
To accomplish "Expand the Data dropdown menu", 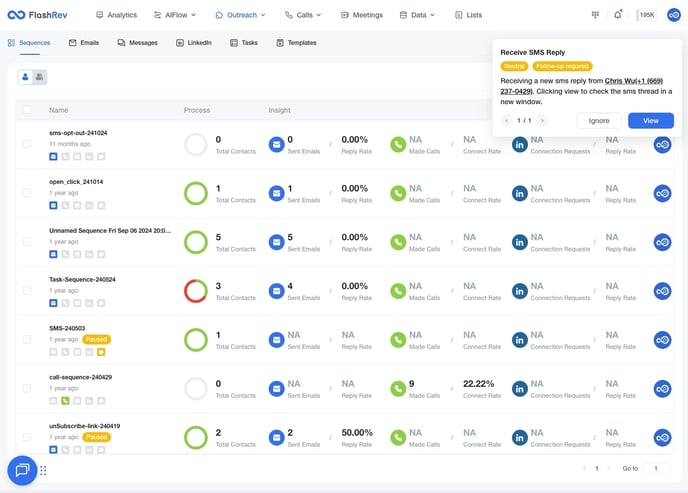I will tap(418, 15).
